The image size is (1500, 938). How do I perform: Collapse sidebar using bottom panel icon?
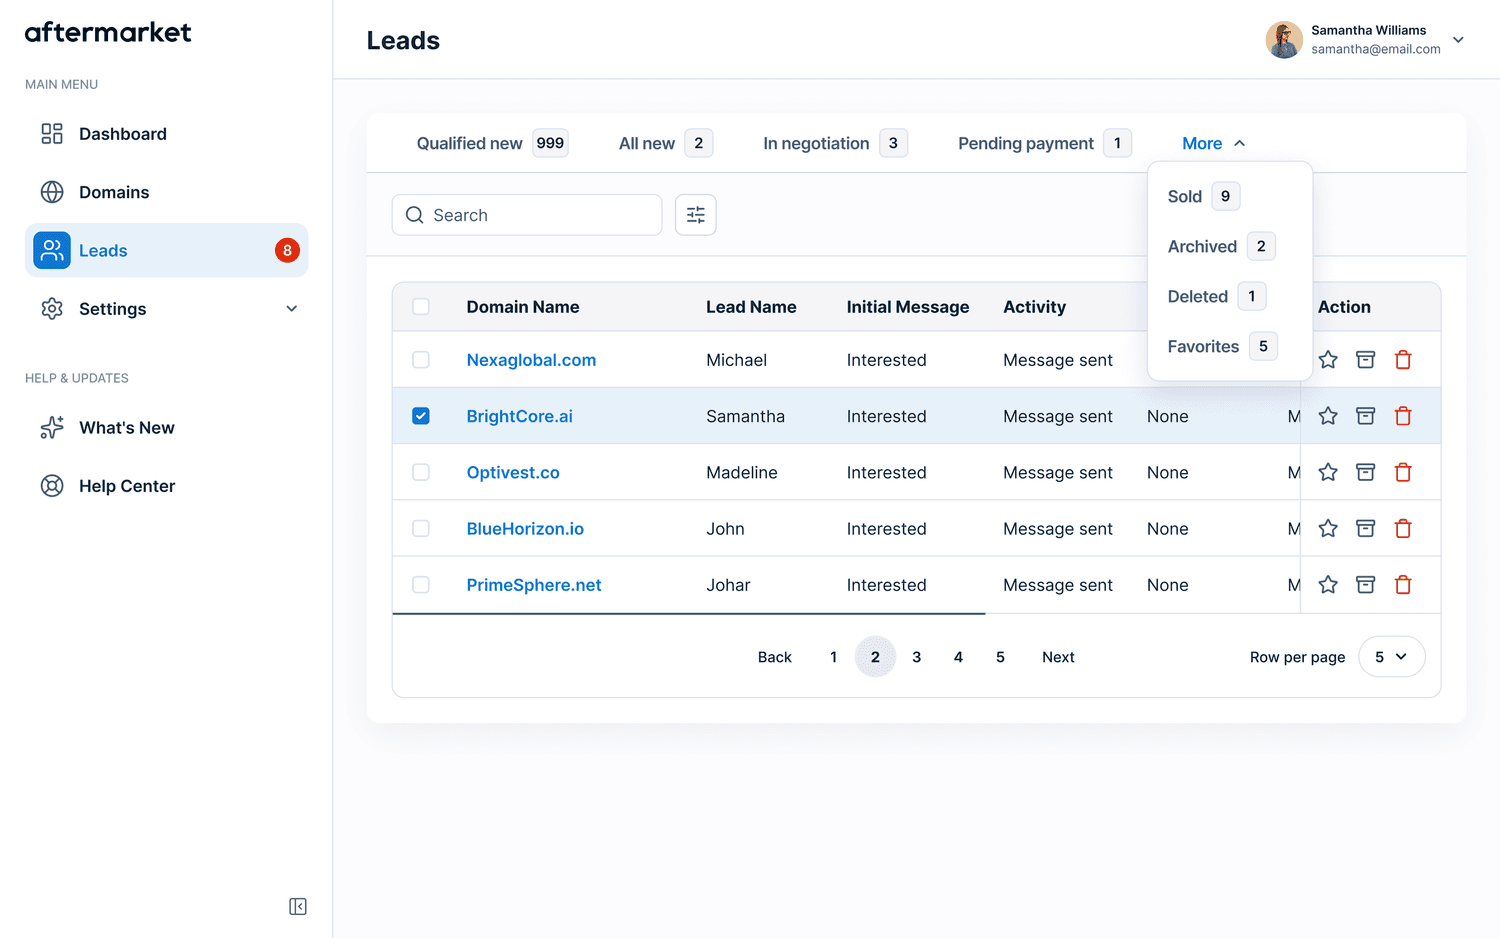[x=298, y=906]
